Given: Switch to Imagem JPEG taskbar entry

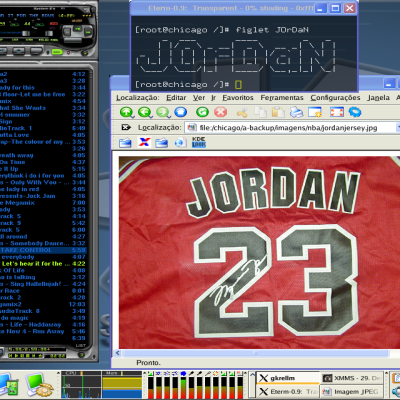Looking at the screenshot, I should pos(354,391).
